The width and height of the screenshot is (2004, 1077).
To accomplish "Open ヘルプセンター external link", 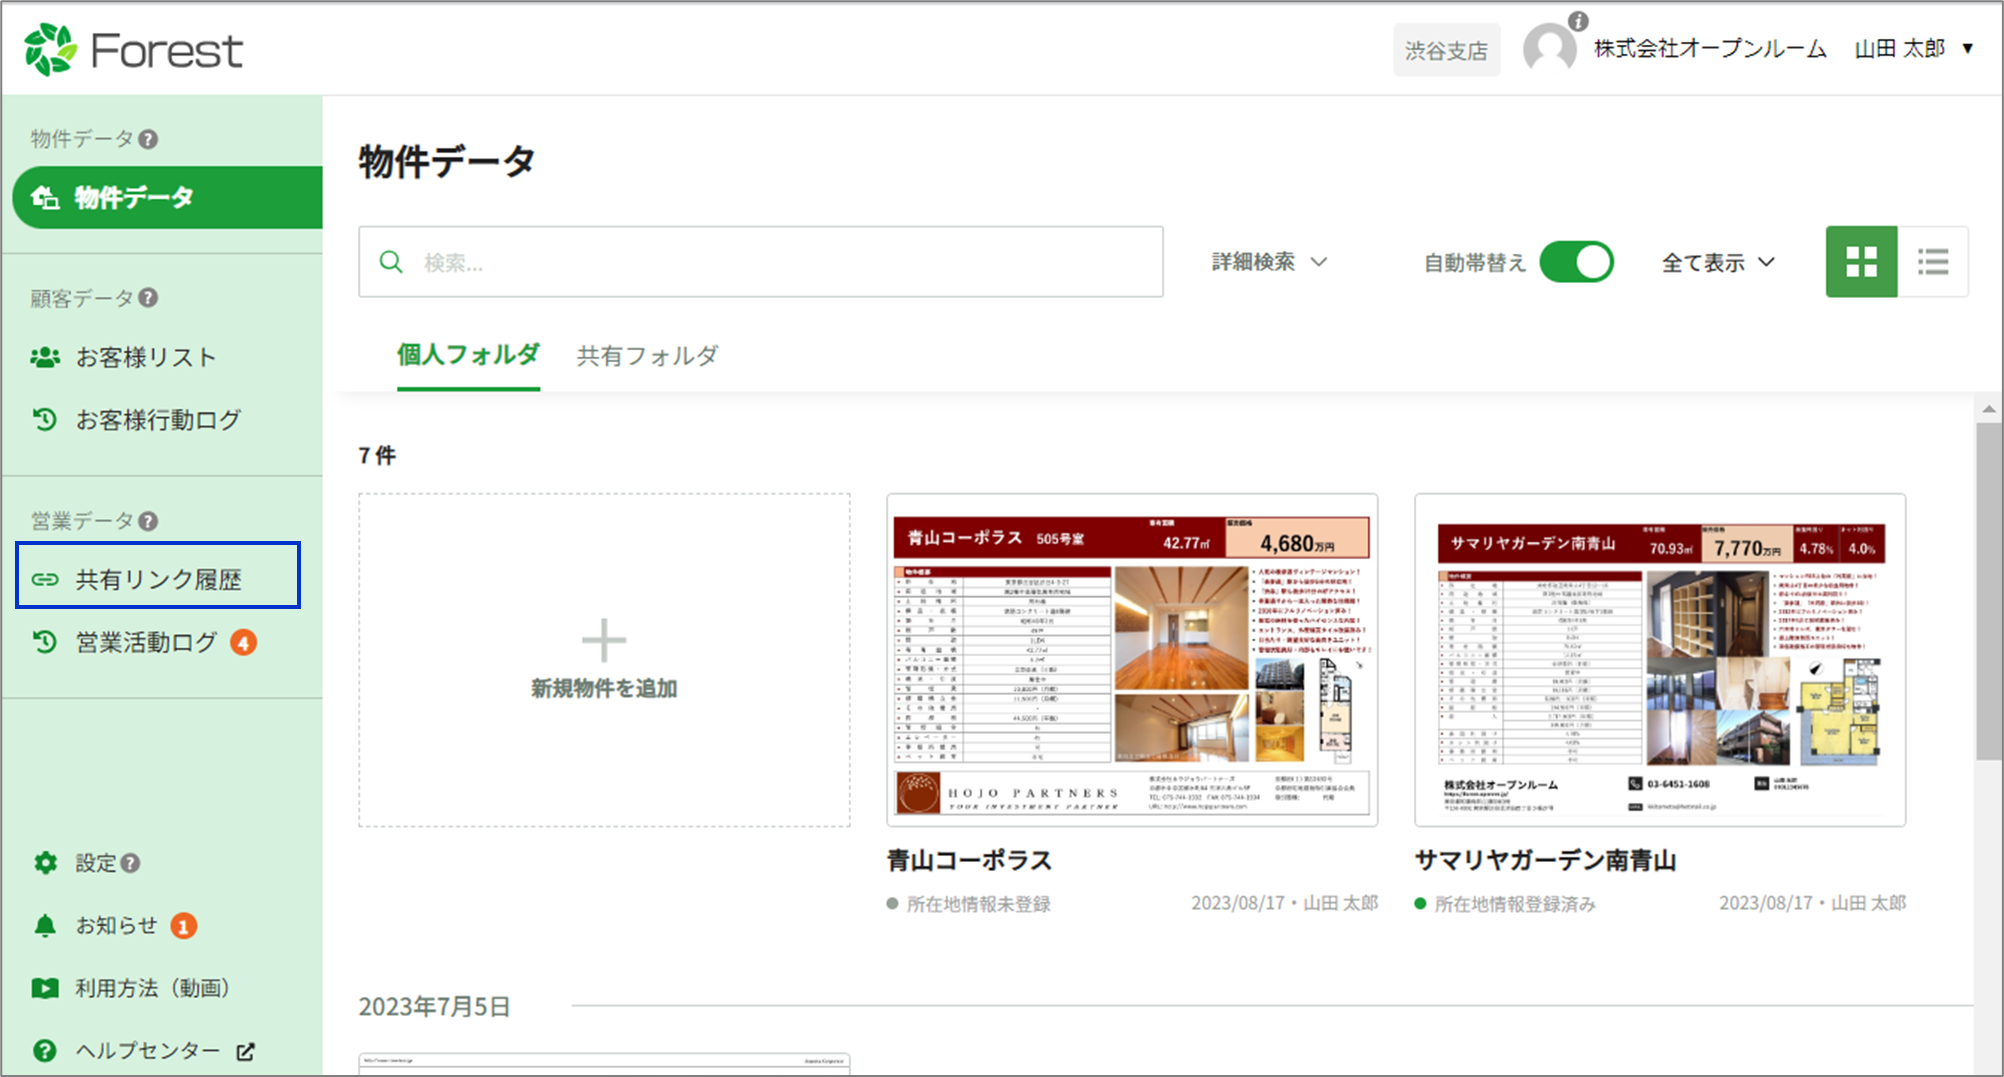I will point(148,1051).
